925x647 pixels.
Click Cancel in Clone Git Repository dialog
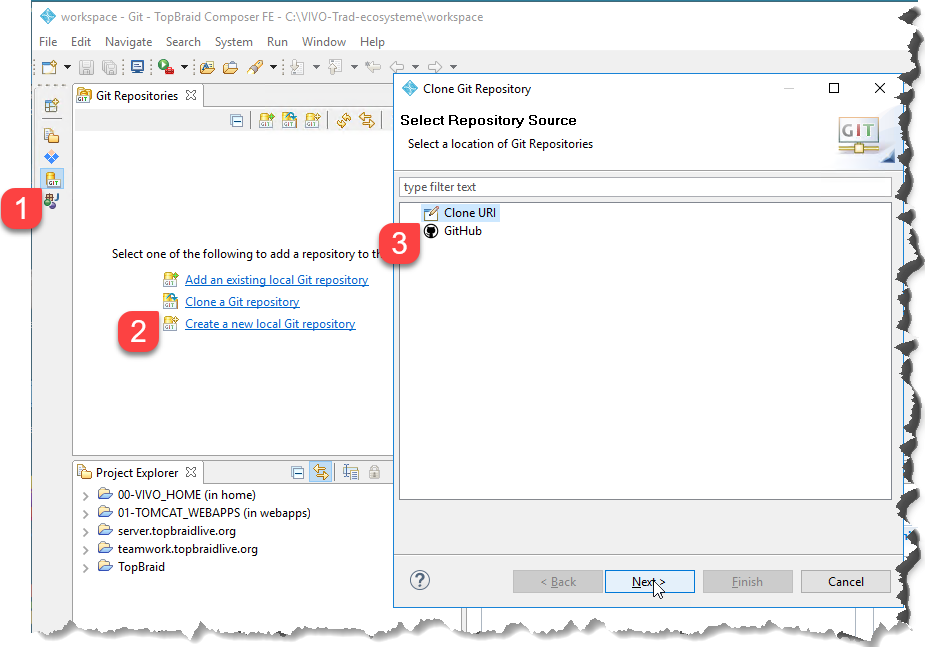click(x=845, y=581)
